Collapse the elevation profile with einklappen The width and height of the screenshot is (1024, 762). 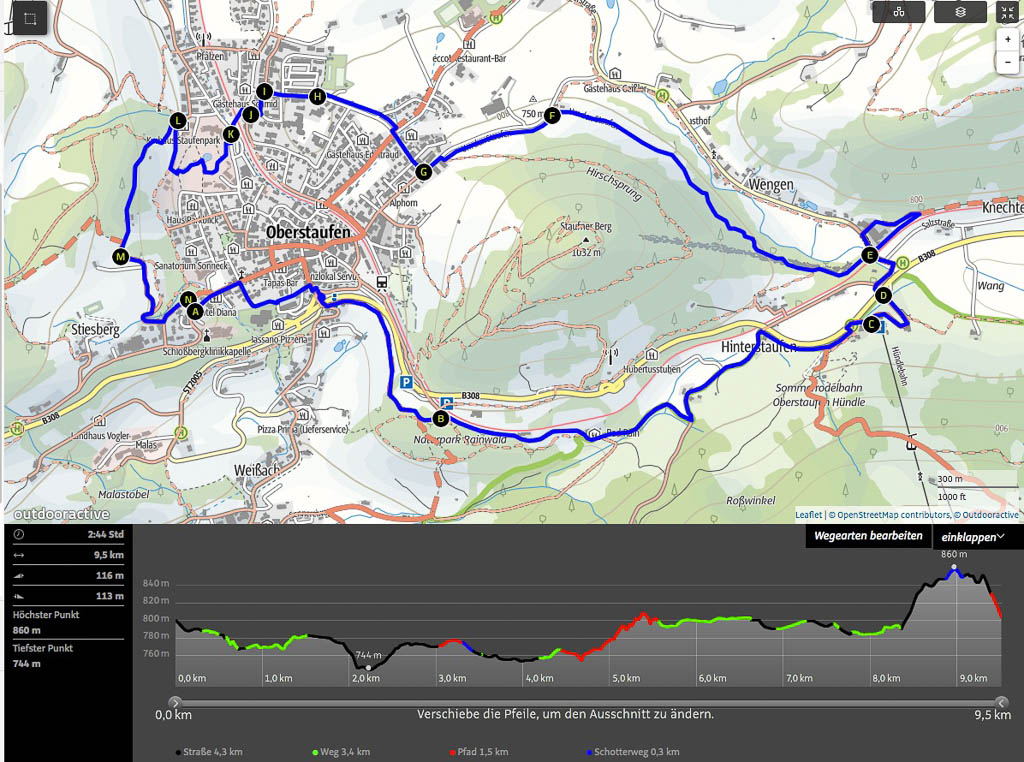coord(974,537)
